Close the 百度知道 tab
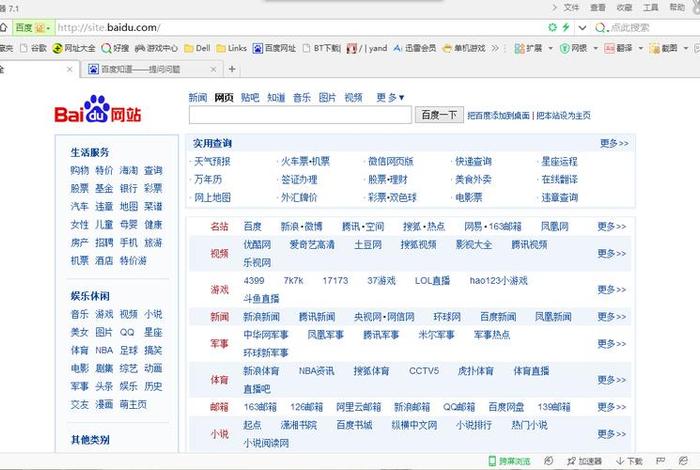 click(213, 69)
